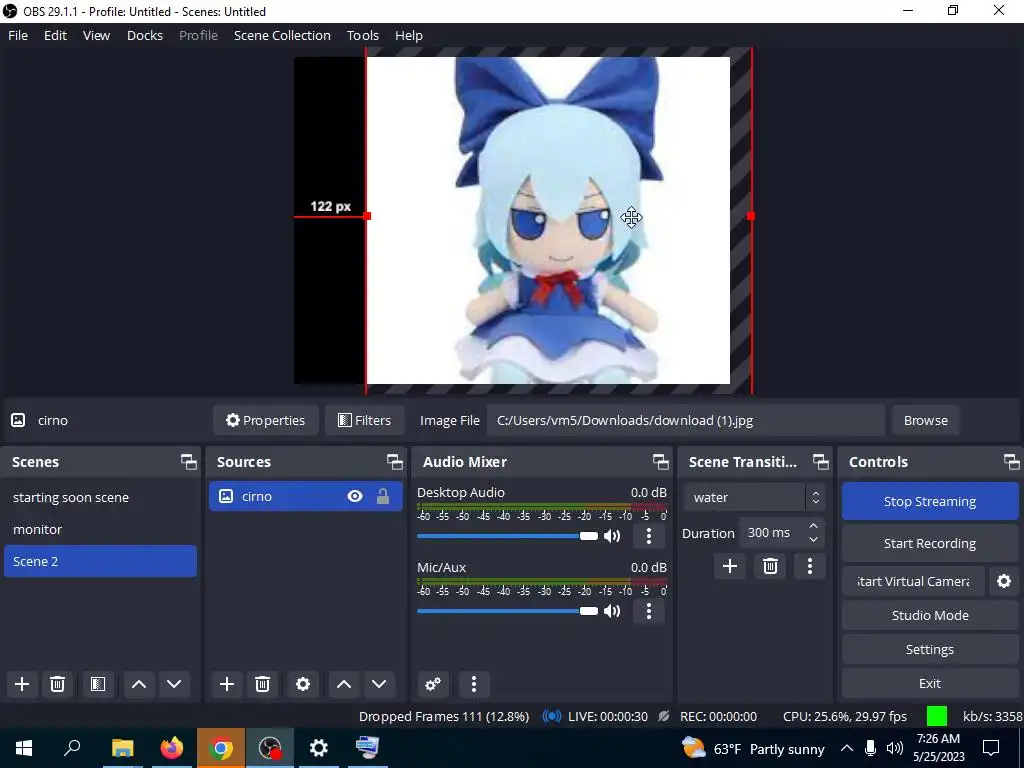
Task: Open Properties for cirno source
Action: tap(266, 421)
